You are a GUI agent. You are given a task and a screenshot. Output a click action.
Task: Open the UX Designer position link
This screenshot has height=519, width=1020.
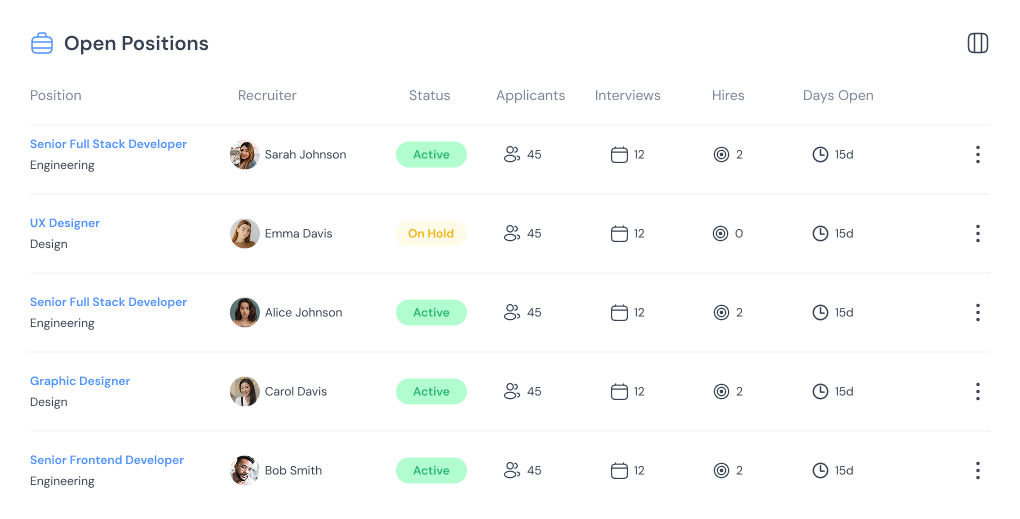pyautogui.click(x=65, y=223)
